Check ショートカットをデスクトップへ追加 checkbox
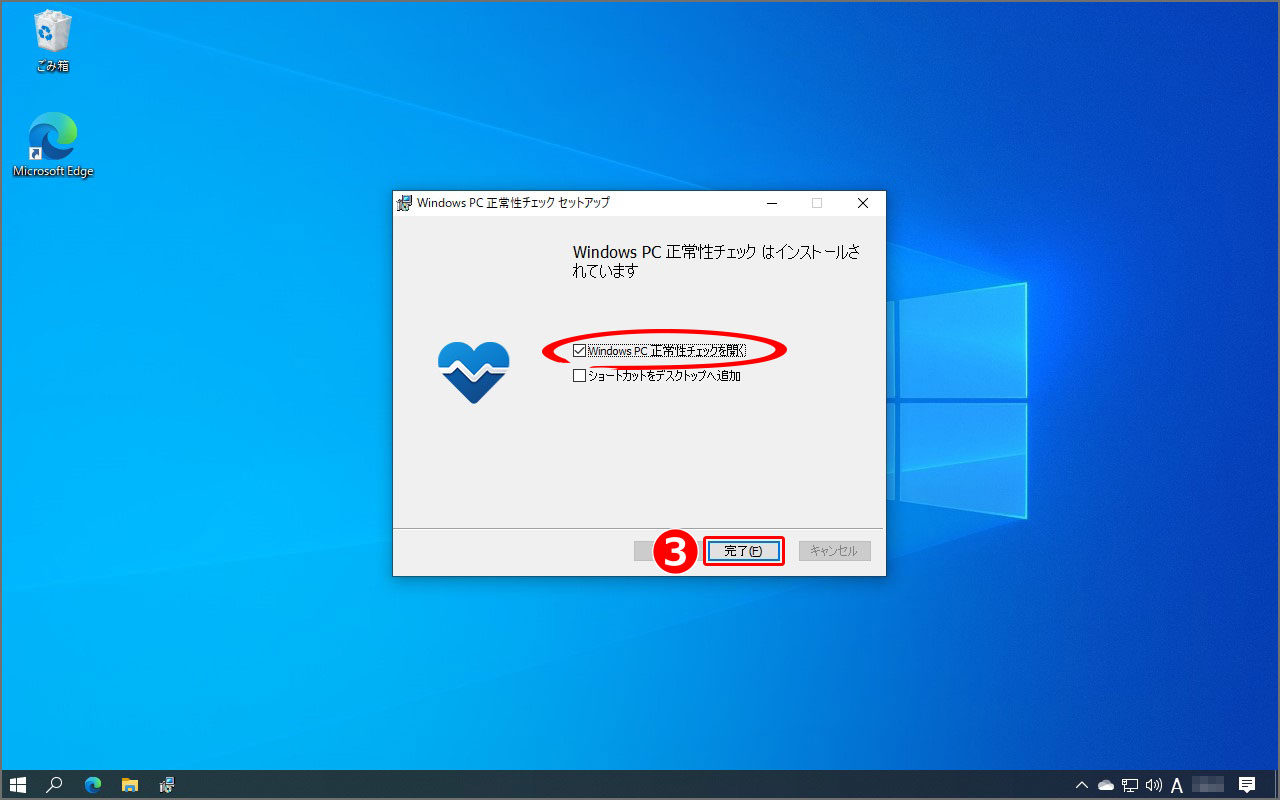Image resolution: width=1280 pixels, height=800 pixels. pyautogui.click(x=579, y=376)
